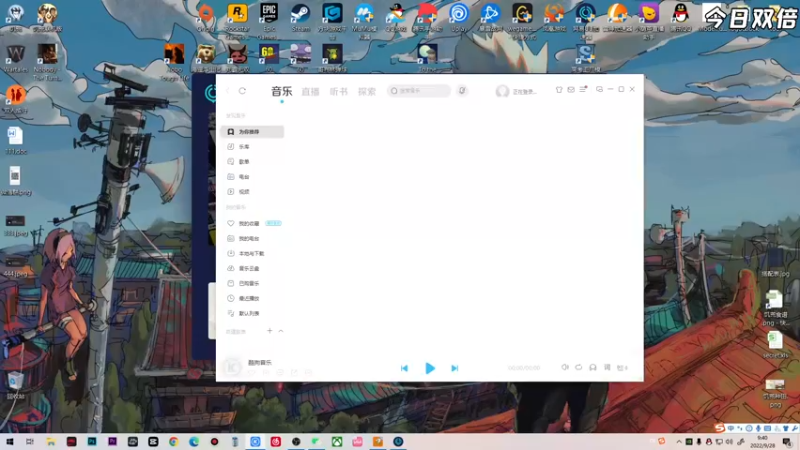
Task: Click the taskbar clock and date
Action: 763,442
